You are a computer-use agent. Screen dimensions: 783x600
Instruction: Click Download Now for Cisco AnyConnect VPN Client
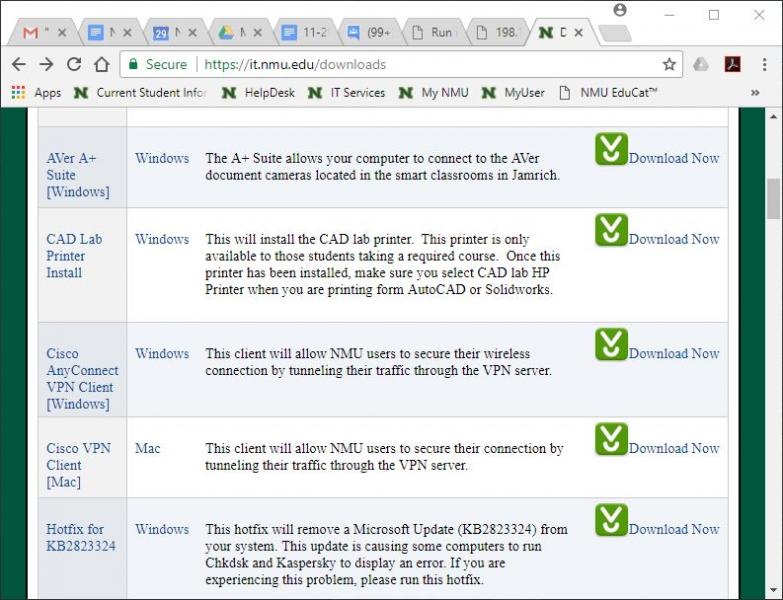tap(674, 353)
